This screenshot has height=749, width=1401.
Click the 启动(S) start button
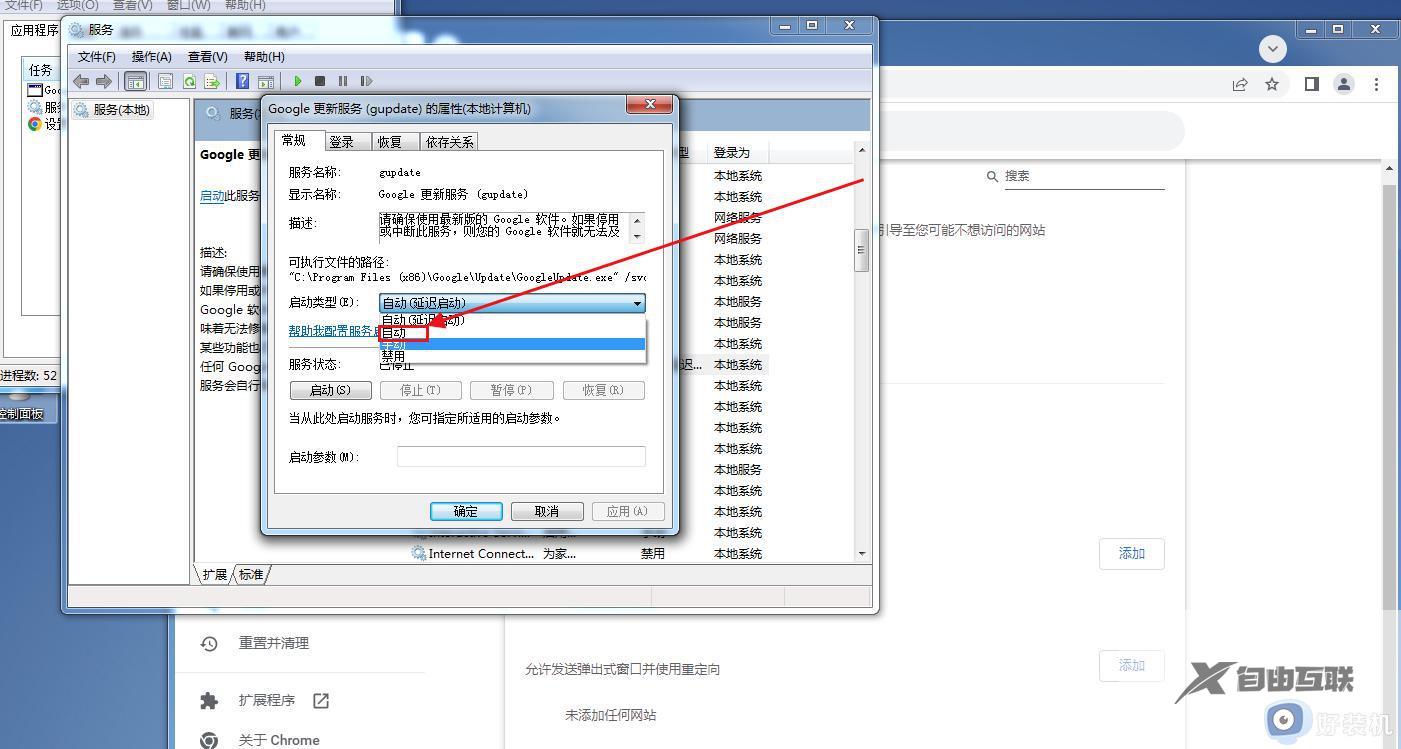click(x=330, y=390)
